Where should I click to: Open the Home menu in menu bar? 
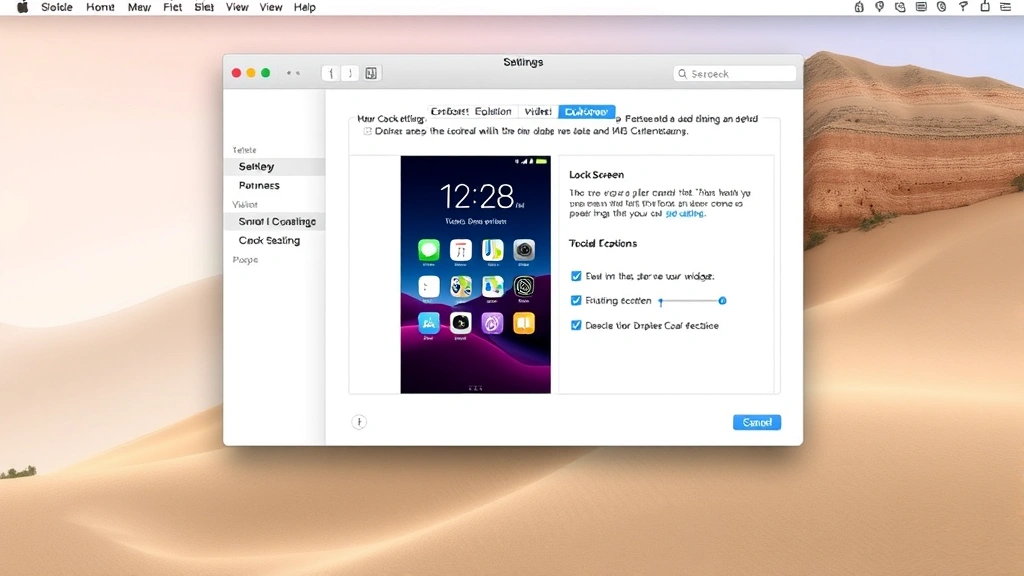pos(100,7)
